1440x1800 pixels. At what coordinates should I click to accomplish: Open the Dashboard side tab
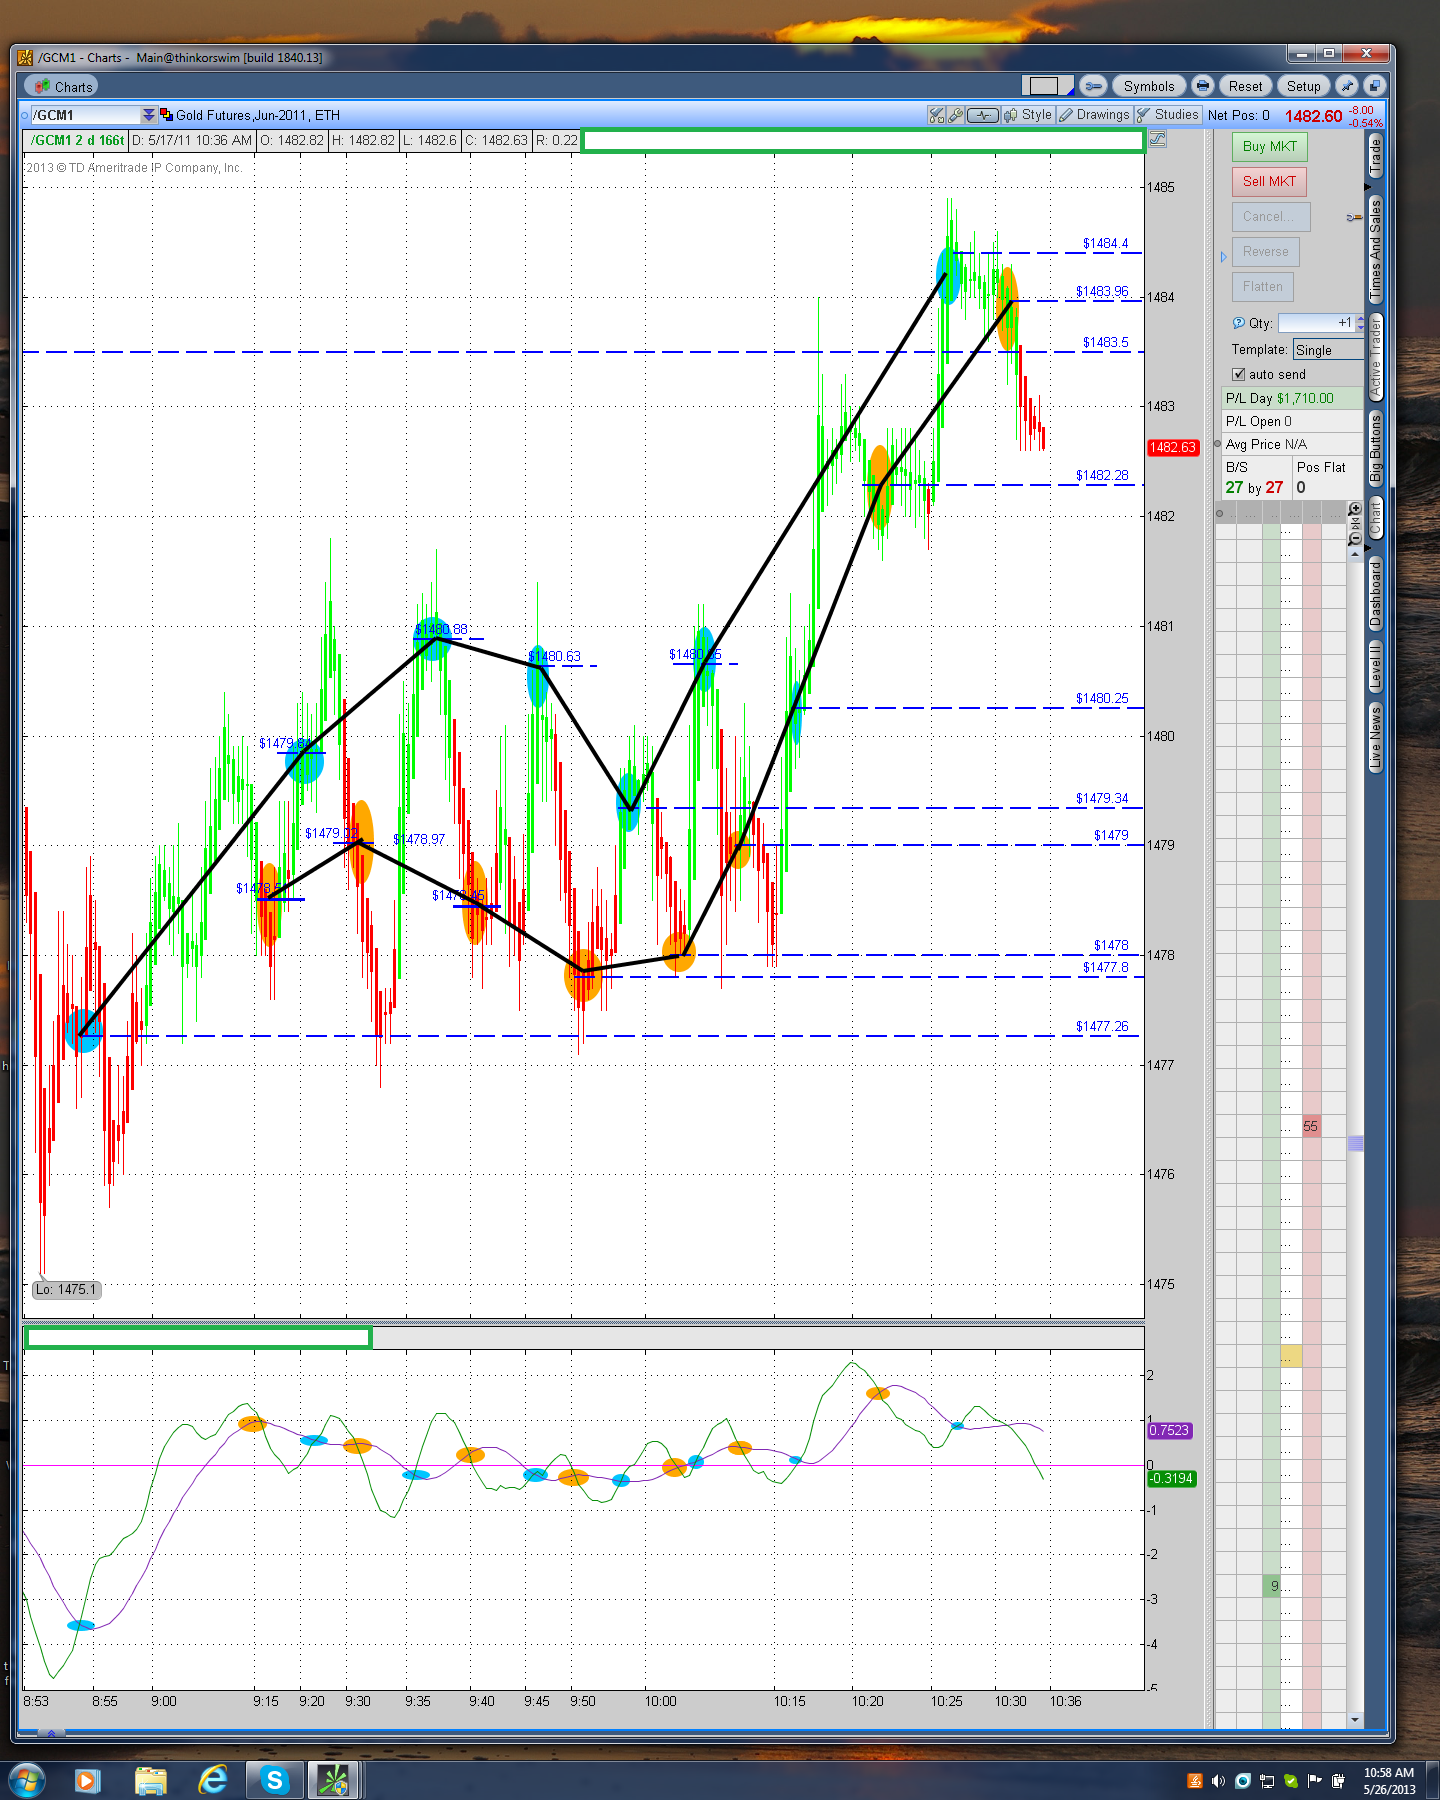point(1376,594)
